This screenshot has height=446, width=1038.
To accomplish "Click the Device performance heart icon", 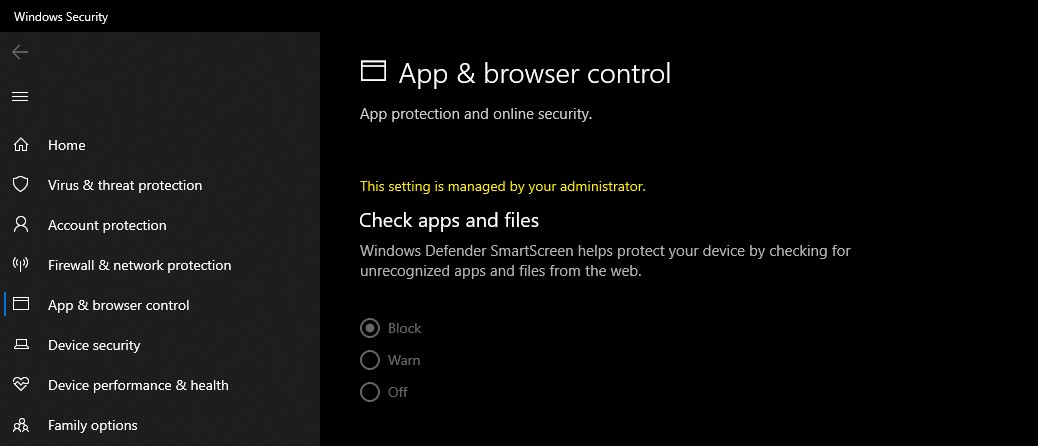I will click(x=21, y=384).
